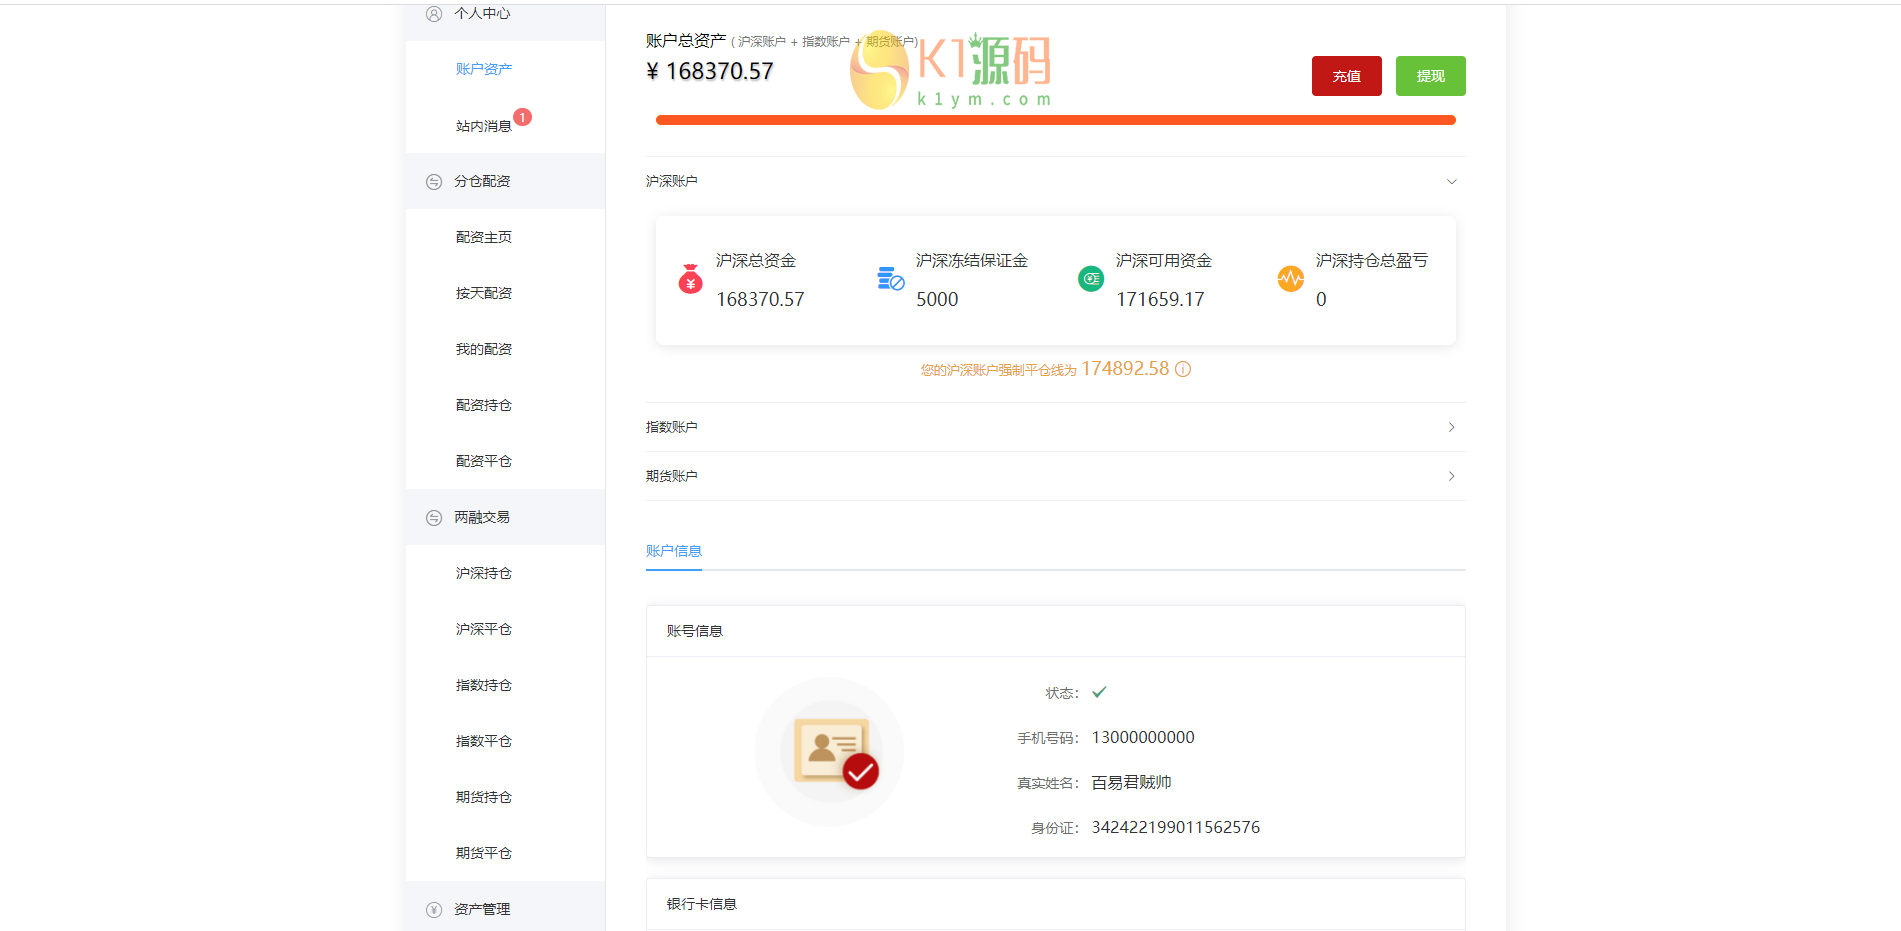Click the phone number 13000000000
The width and height of the screenshot is (1901, 931).
point(1143,737)
